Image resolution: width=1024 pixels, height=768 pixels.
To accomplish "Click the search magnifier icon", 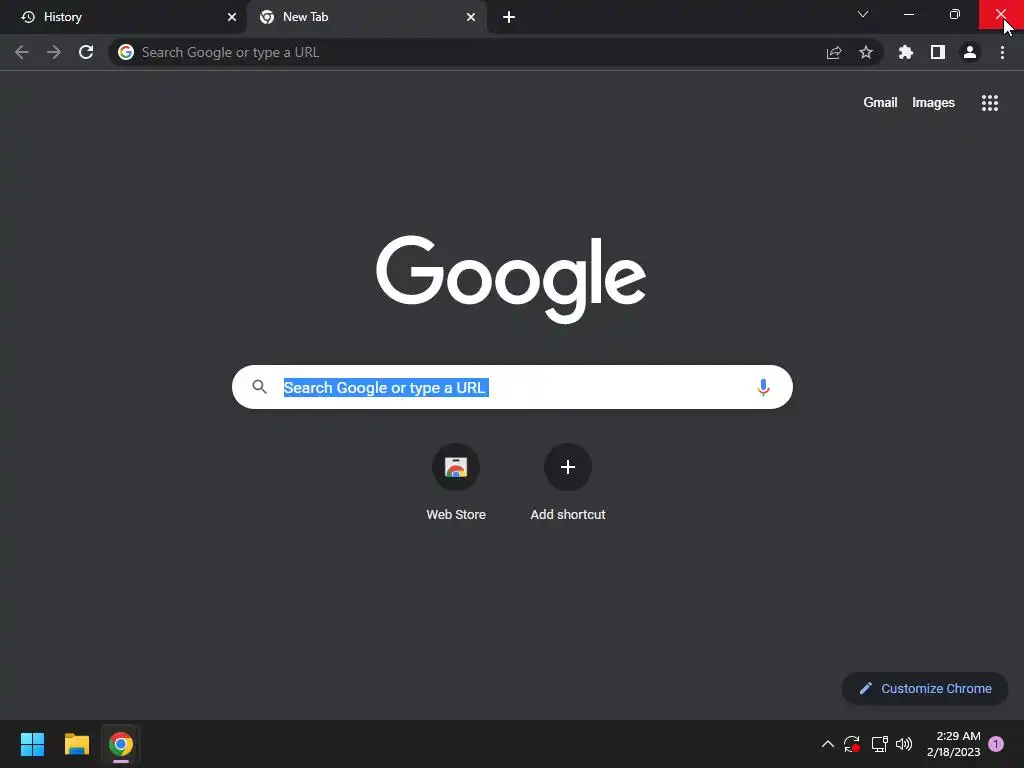I will 259,387.
